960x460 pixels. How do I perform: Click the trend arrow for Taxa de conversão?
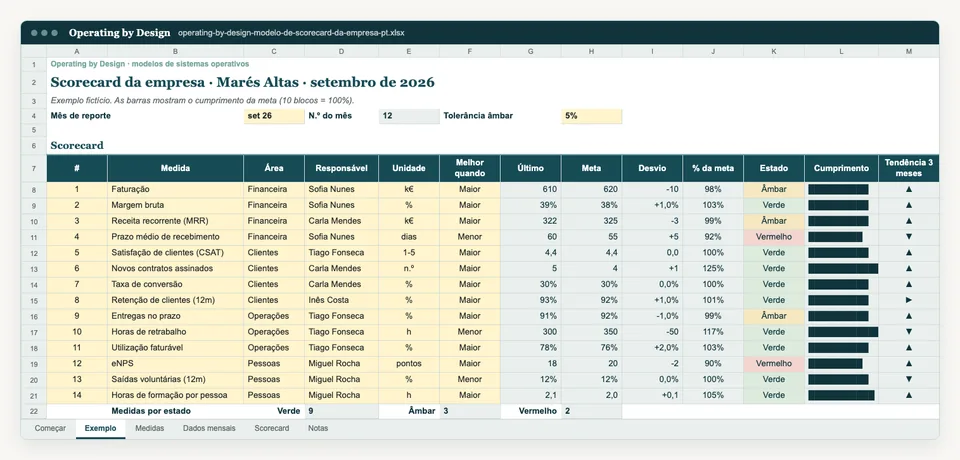click(x=909, y=284)
